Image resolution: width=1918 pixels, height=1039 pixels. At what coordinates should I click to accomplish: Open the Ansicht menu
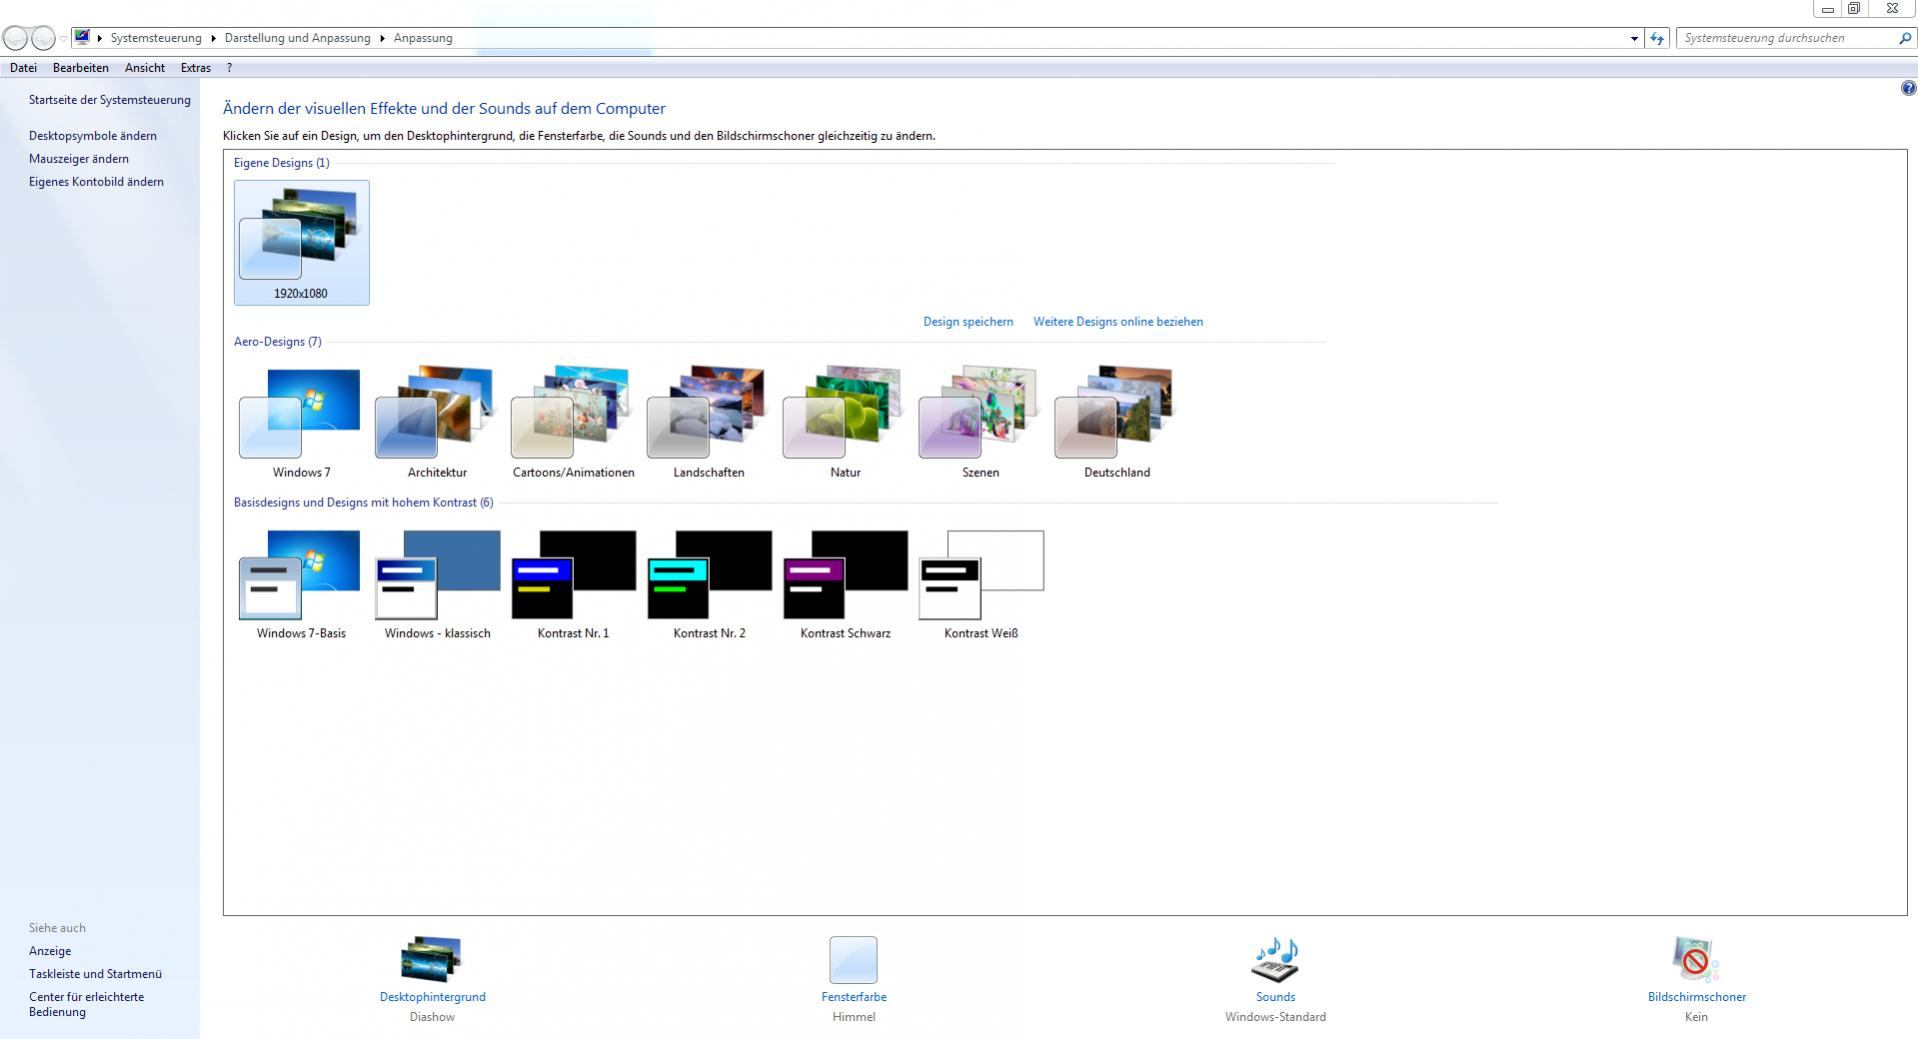(x=145, y=68)
